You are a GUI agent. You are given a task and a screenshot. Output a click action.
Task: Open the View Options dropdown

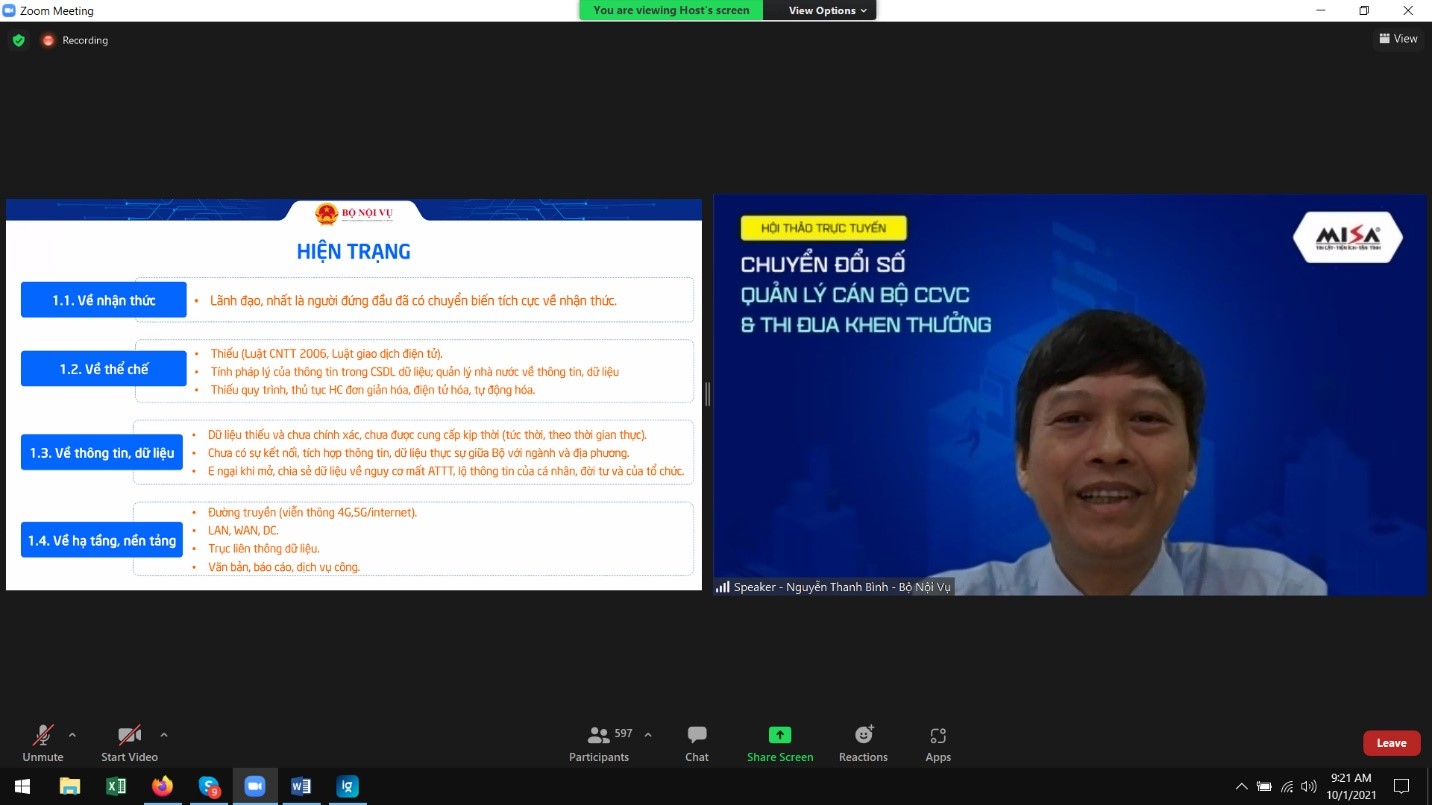click(x=827, y=10)
